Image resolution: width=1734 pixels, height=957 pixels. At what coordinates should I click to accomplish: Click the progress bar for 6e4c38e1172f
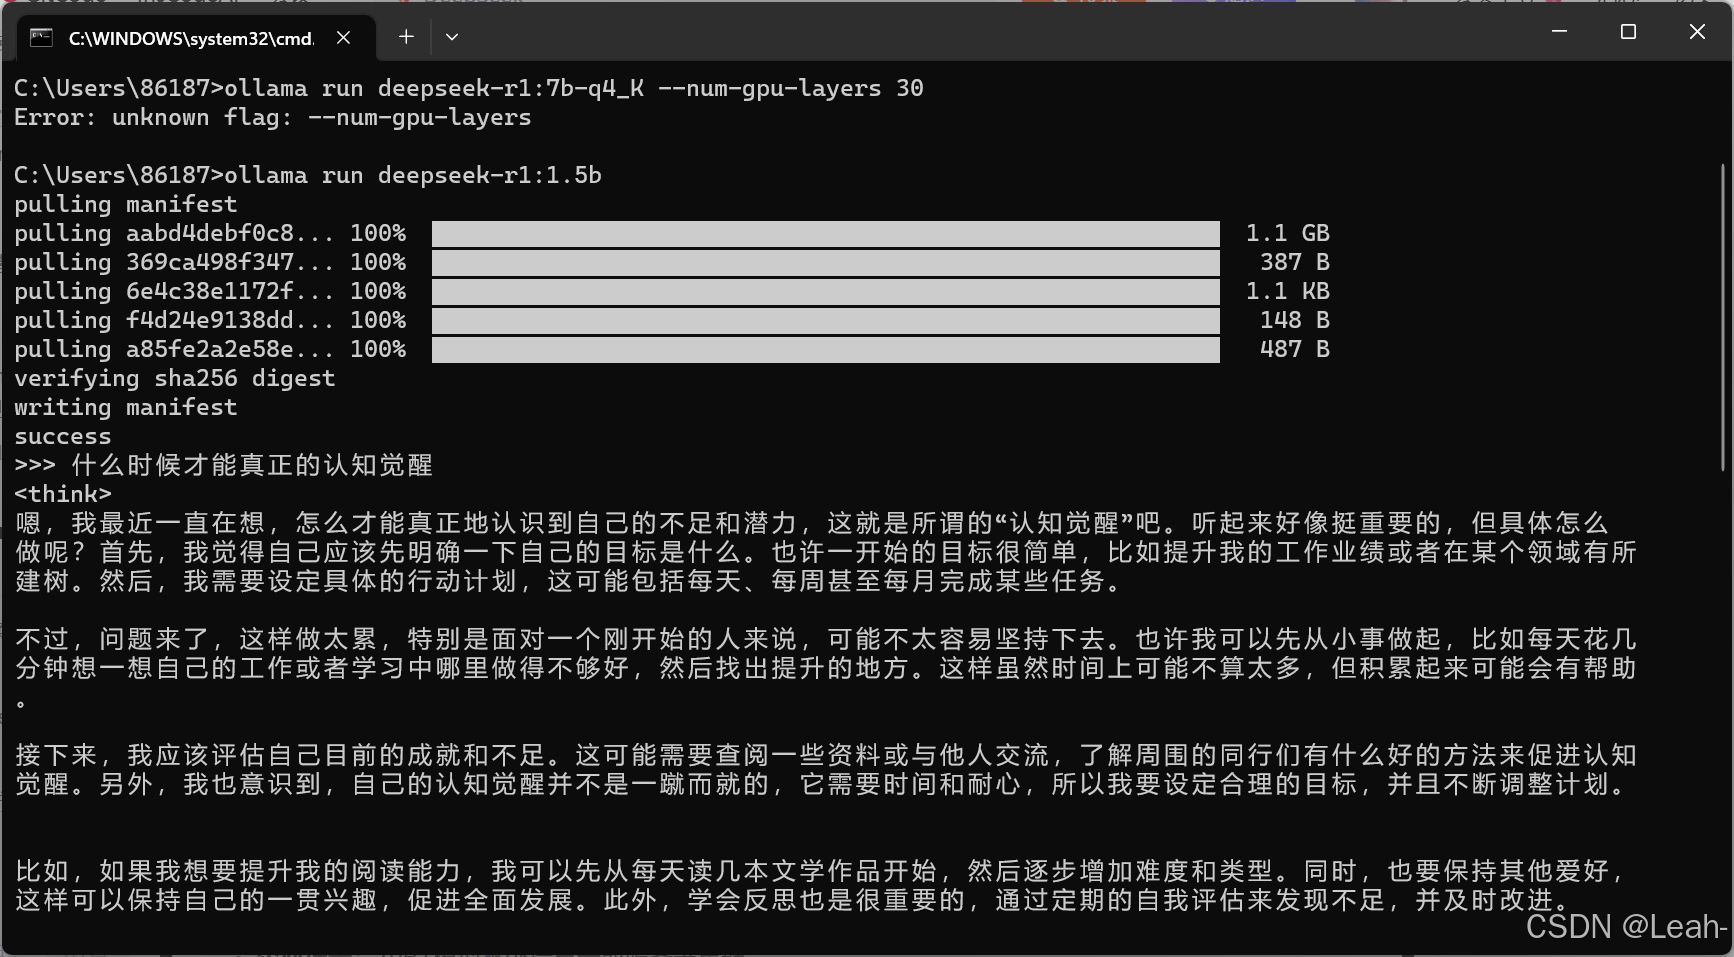click(x=826, y=292)
